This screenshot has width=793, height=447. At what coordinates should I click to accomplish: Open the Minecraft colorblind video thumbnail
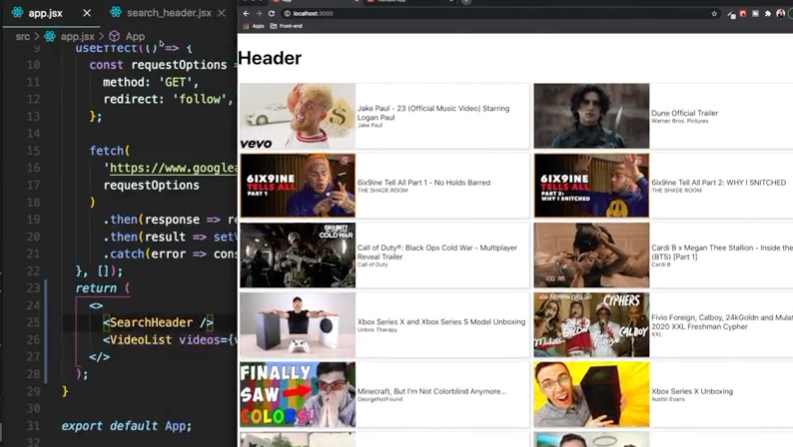click(297, 394)
